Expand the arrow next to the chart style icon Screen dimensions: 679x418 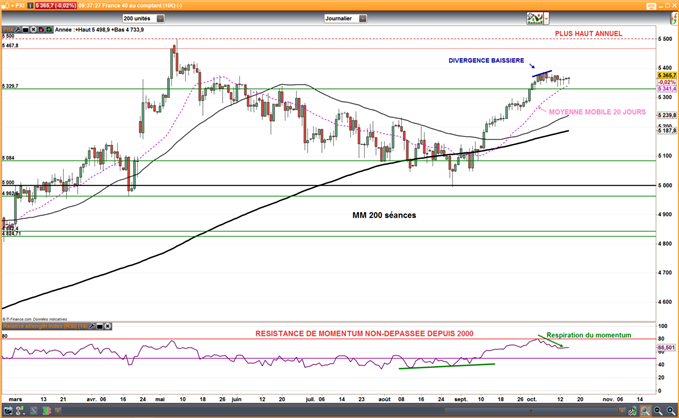tap(546, 19)
